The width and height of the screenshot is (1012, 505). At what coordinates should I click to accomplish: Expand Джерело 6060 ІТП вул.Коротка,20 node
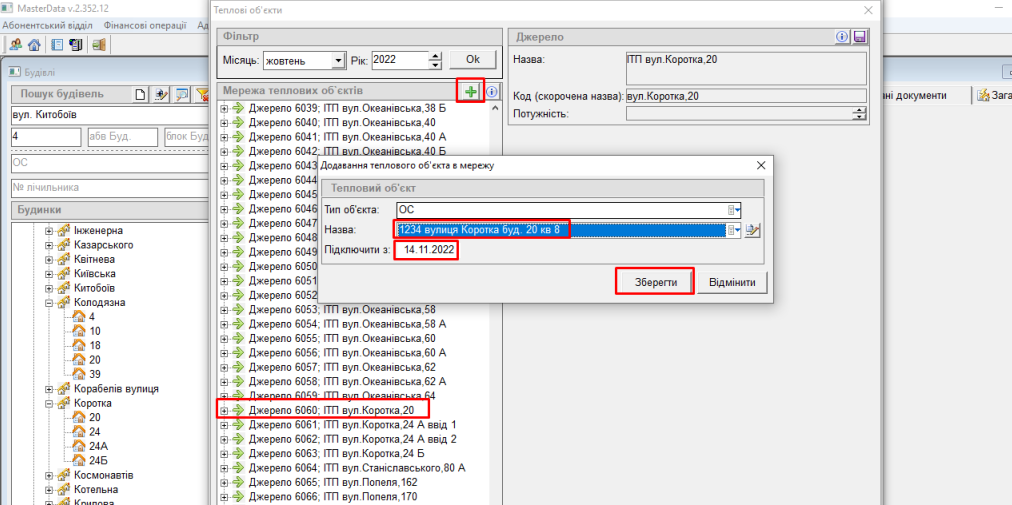pos(225,410)
